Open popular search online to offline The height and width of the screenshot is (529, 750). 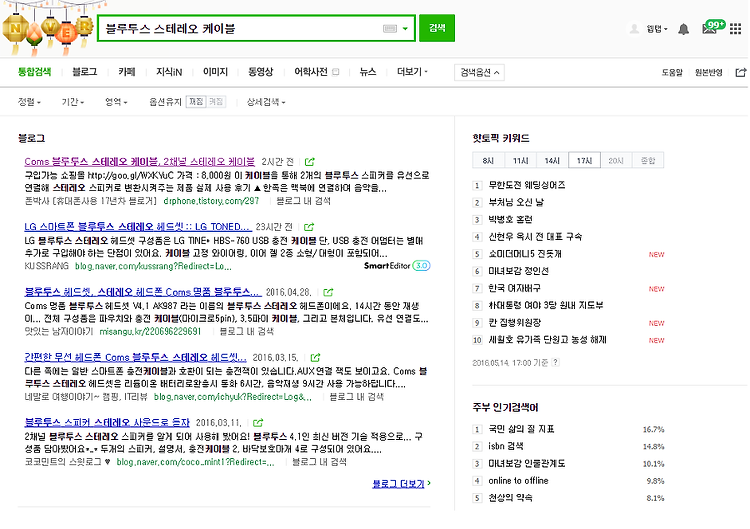518,481
